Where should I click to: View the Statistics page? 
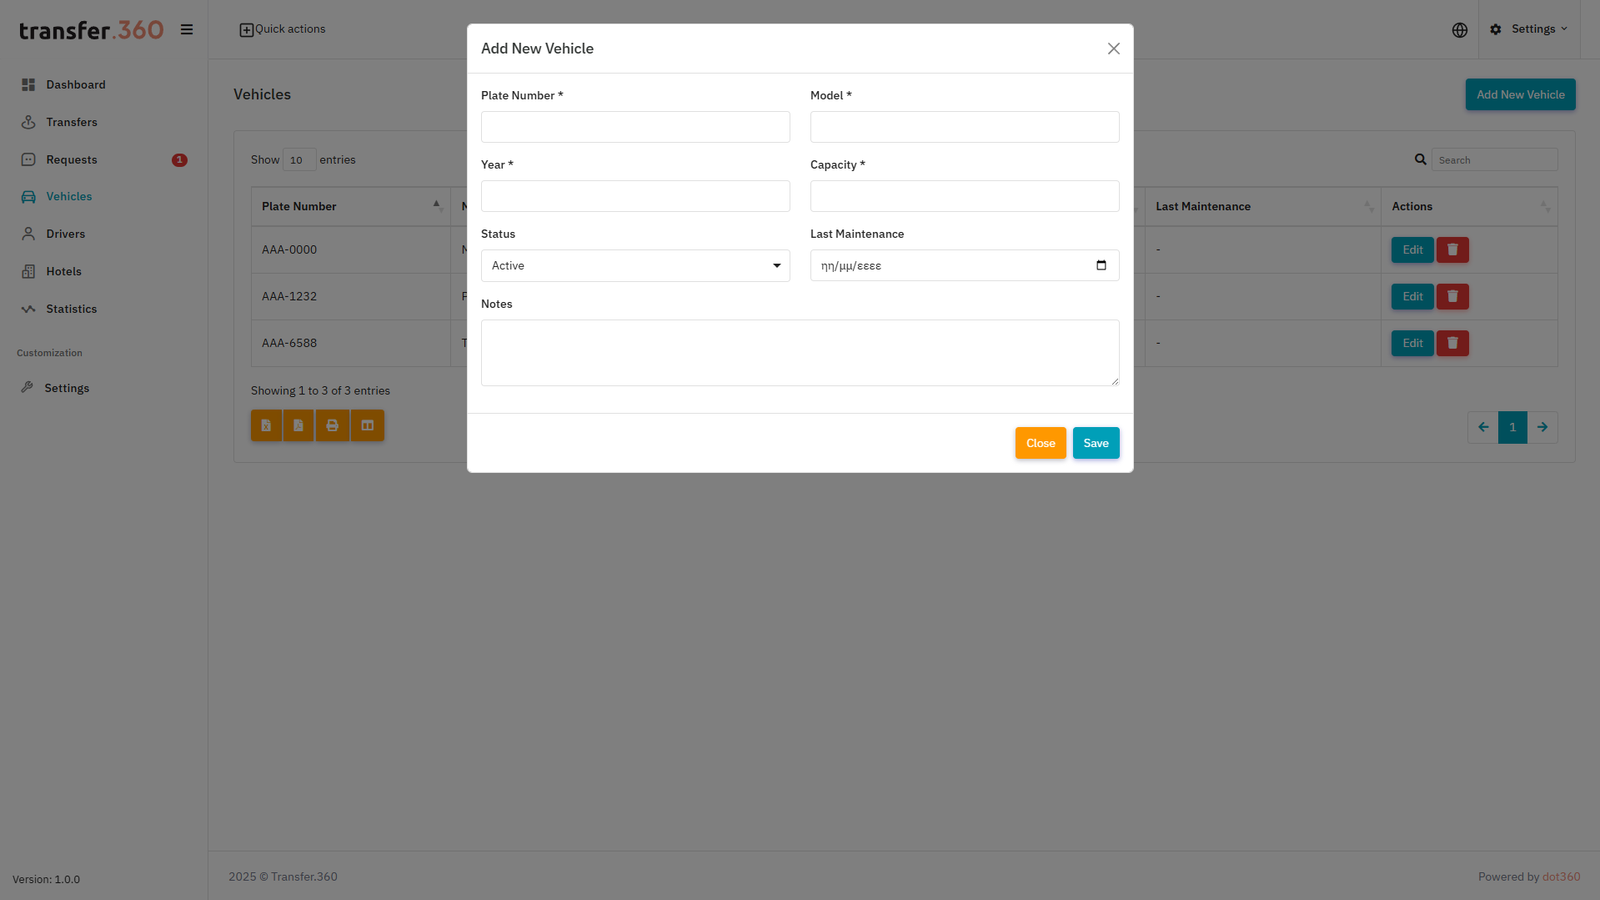70,308
